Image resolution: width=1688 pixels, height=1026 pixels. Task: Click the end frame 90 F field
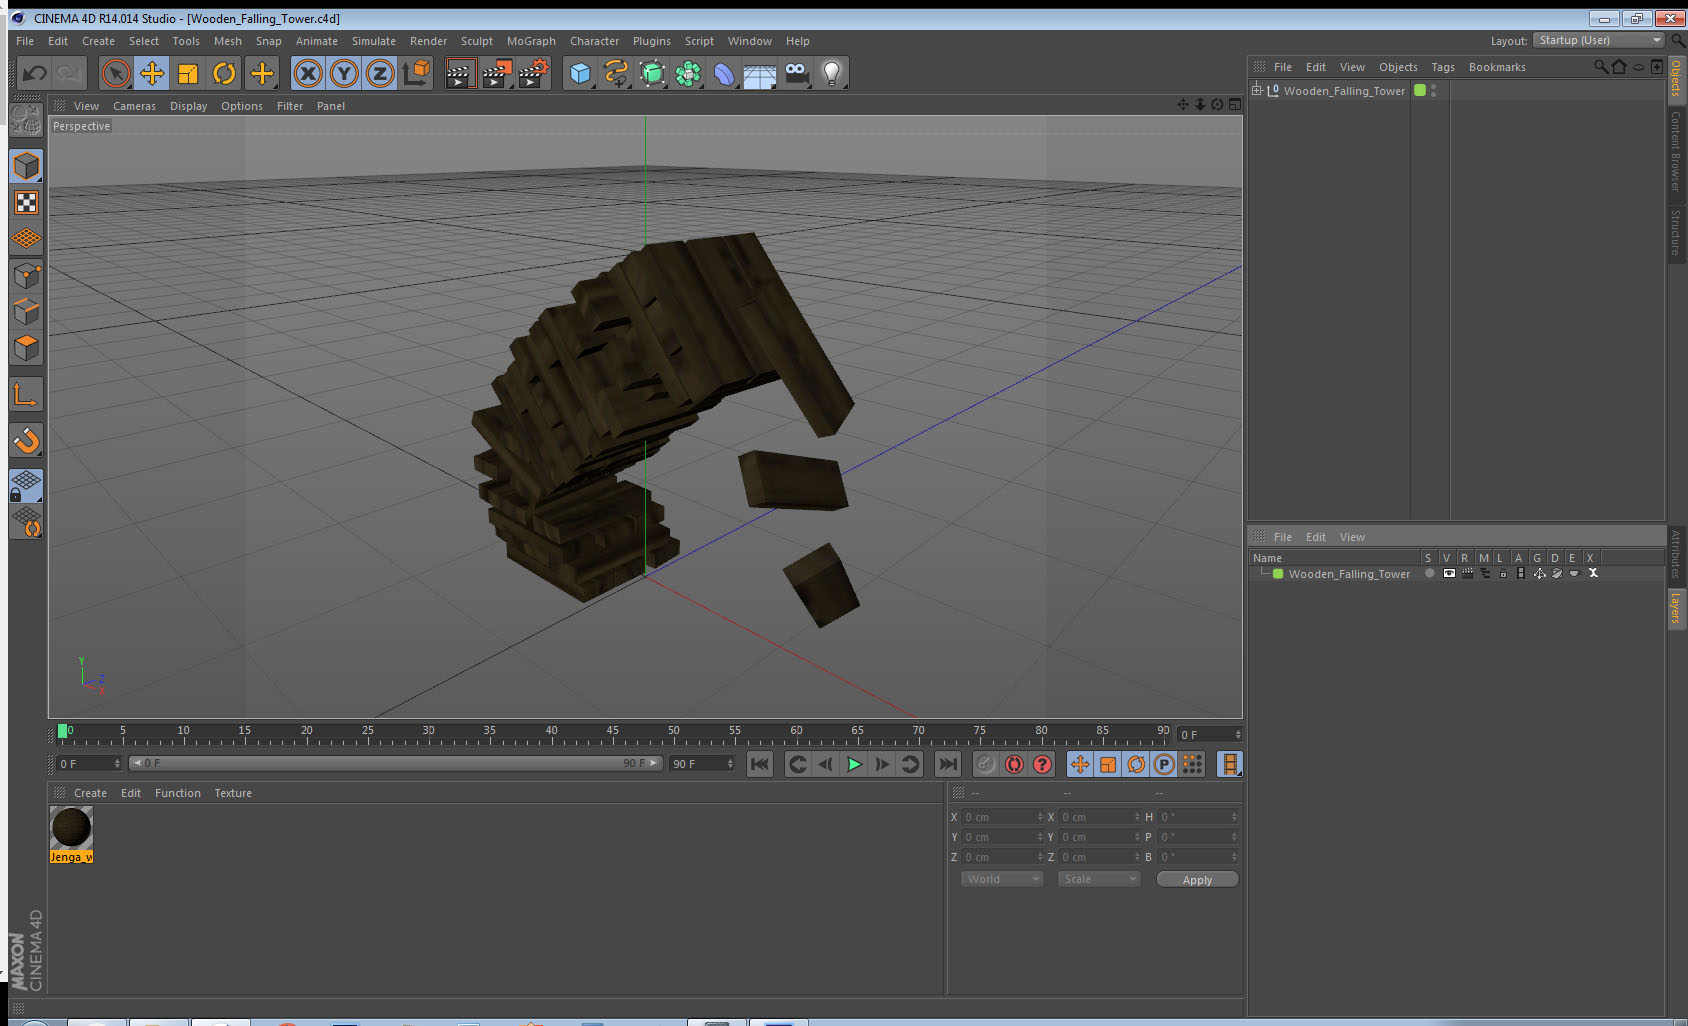[x=702, y=764]
